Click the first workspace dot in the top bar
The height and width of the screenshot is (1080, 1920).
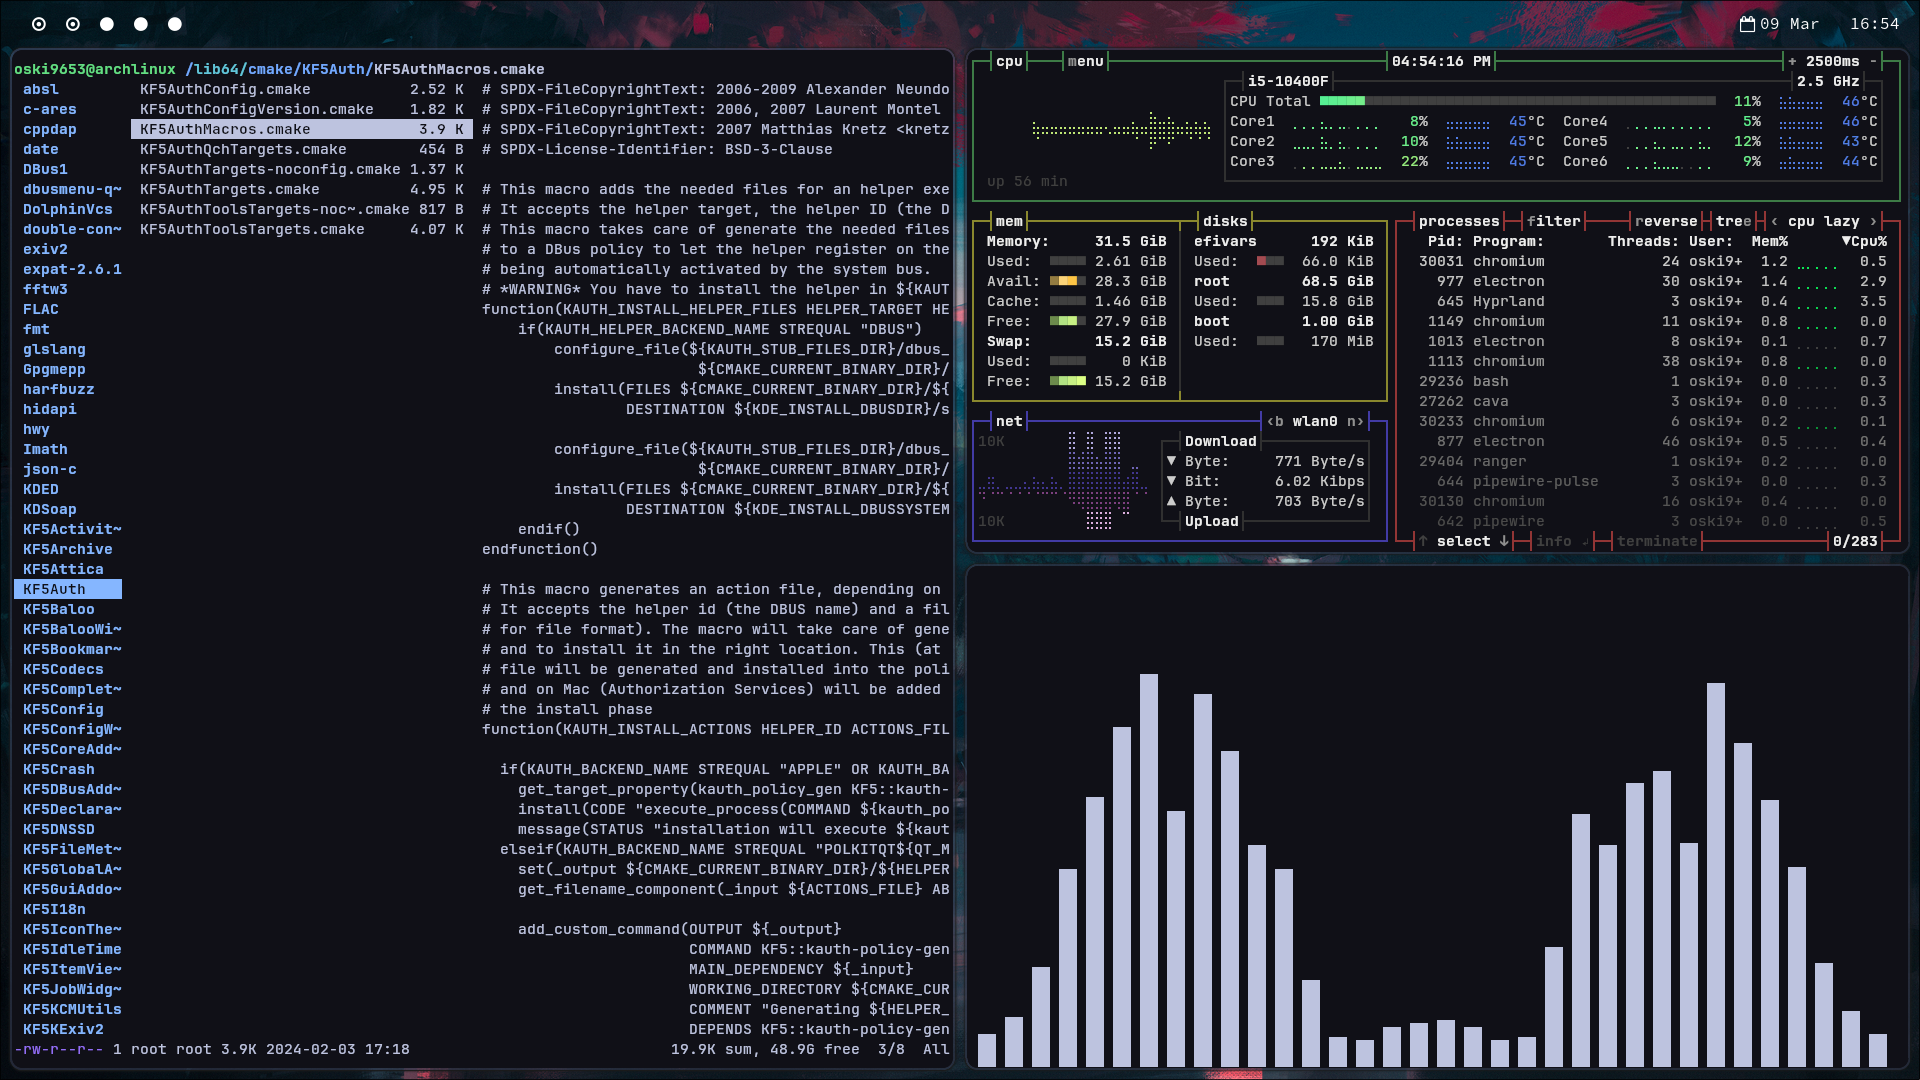(x=40, y=22)
